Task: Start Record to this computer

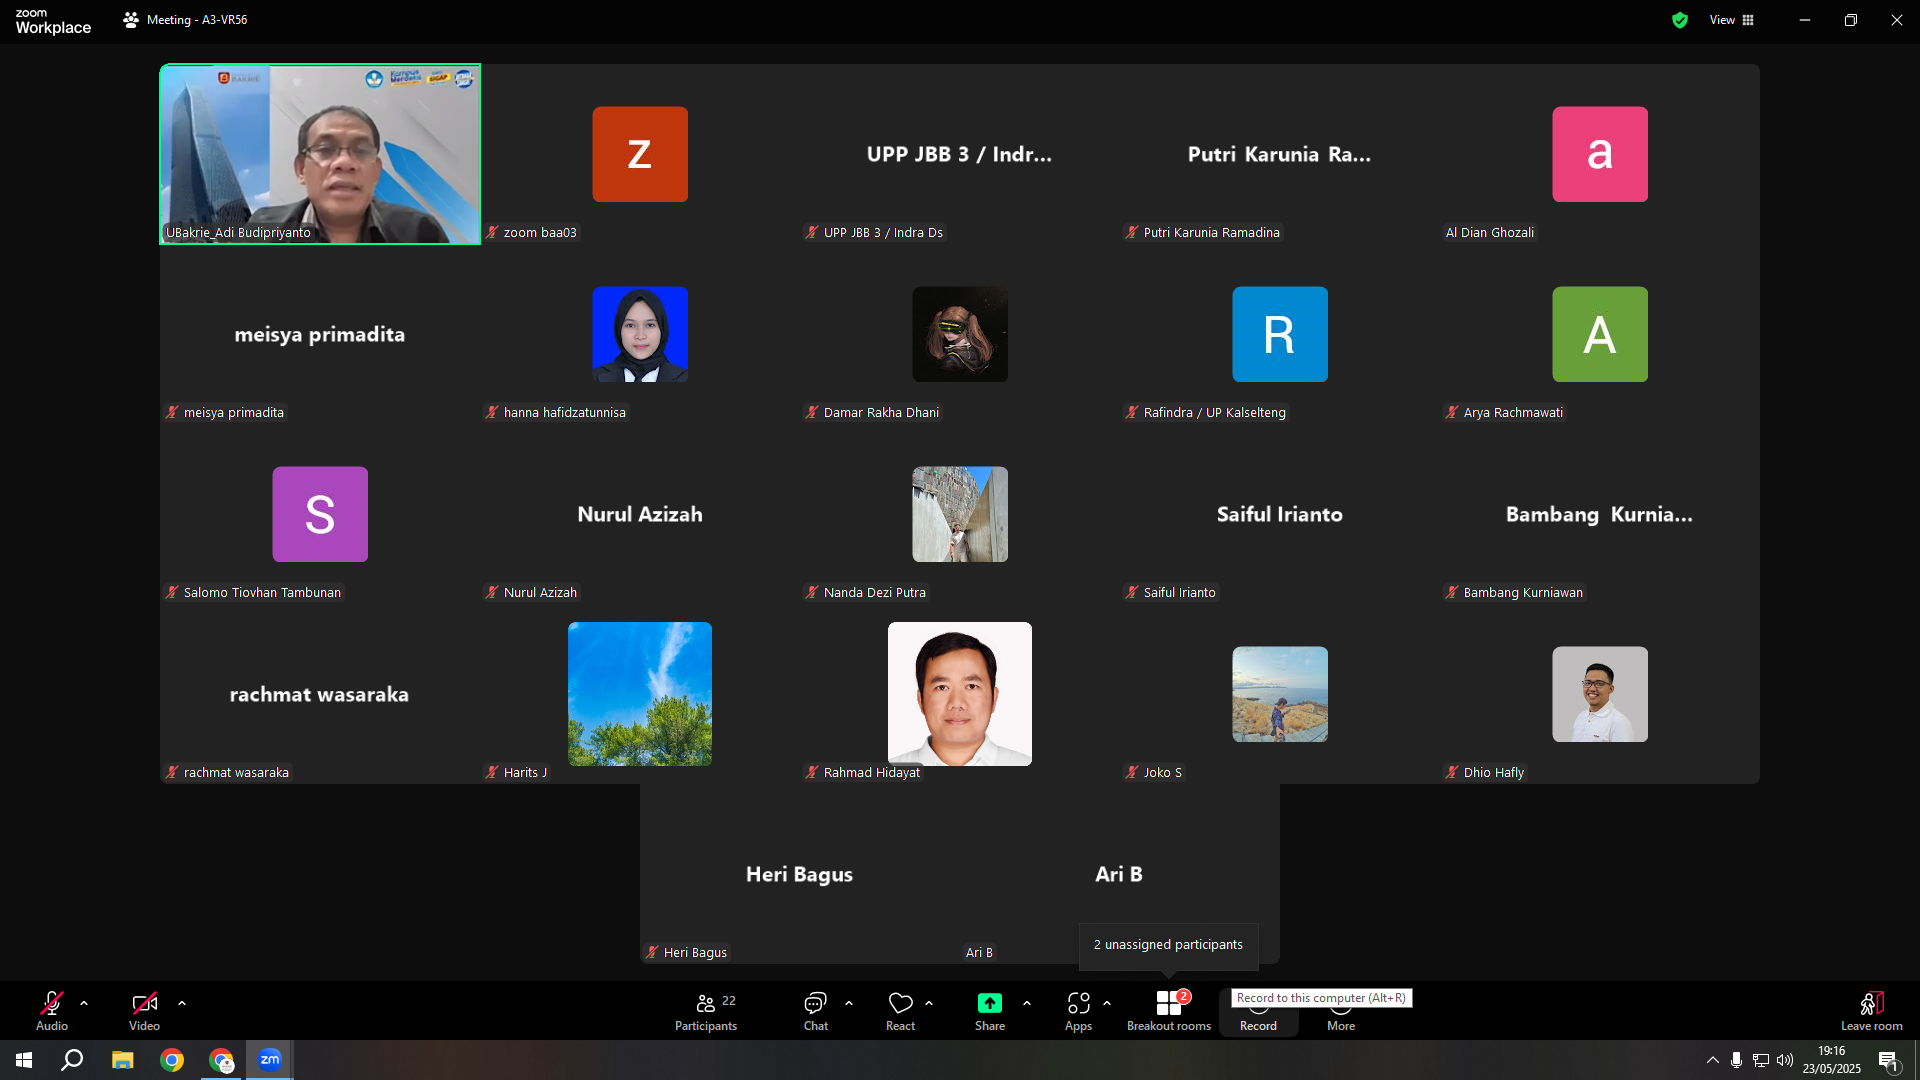Action: (1258, 1013)
